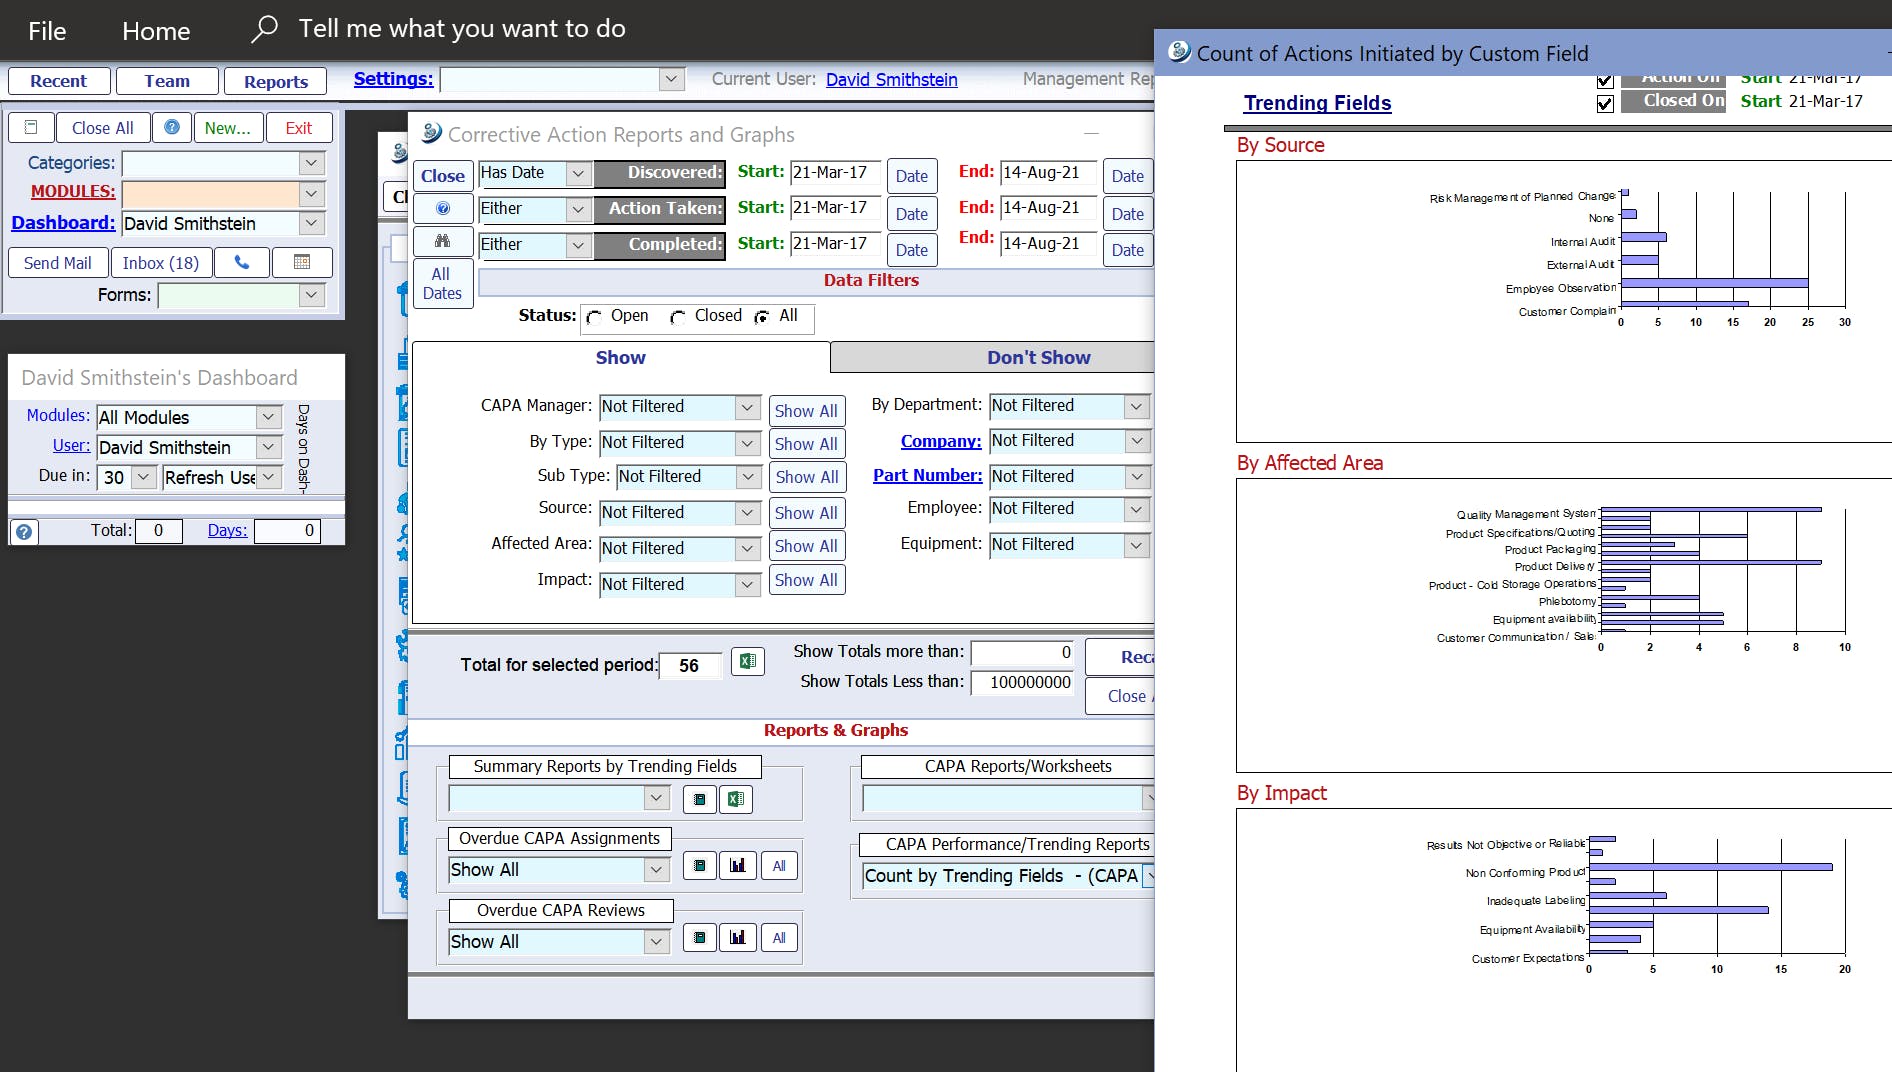Image resolution: width=1892 pixels, height=1072 pixels.
Task: Show bar graph for Overdue CAPA Assignments
Action: tap(738, 866)
